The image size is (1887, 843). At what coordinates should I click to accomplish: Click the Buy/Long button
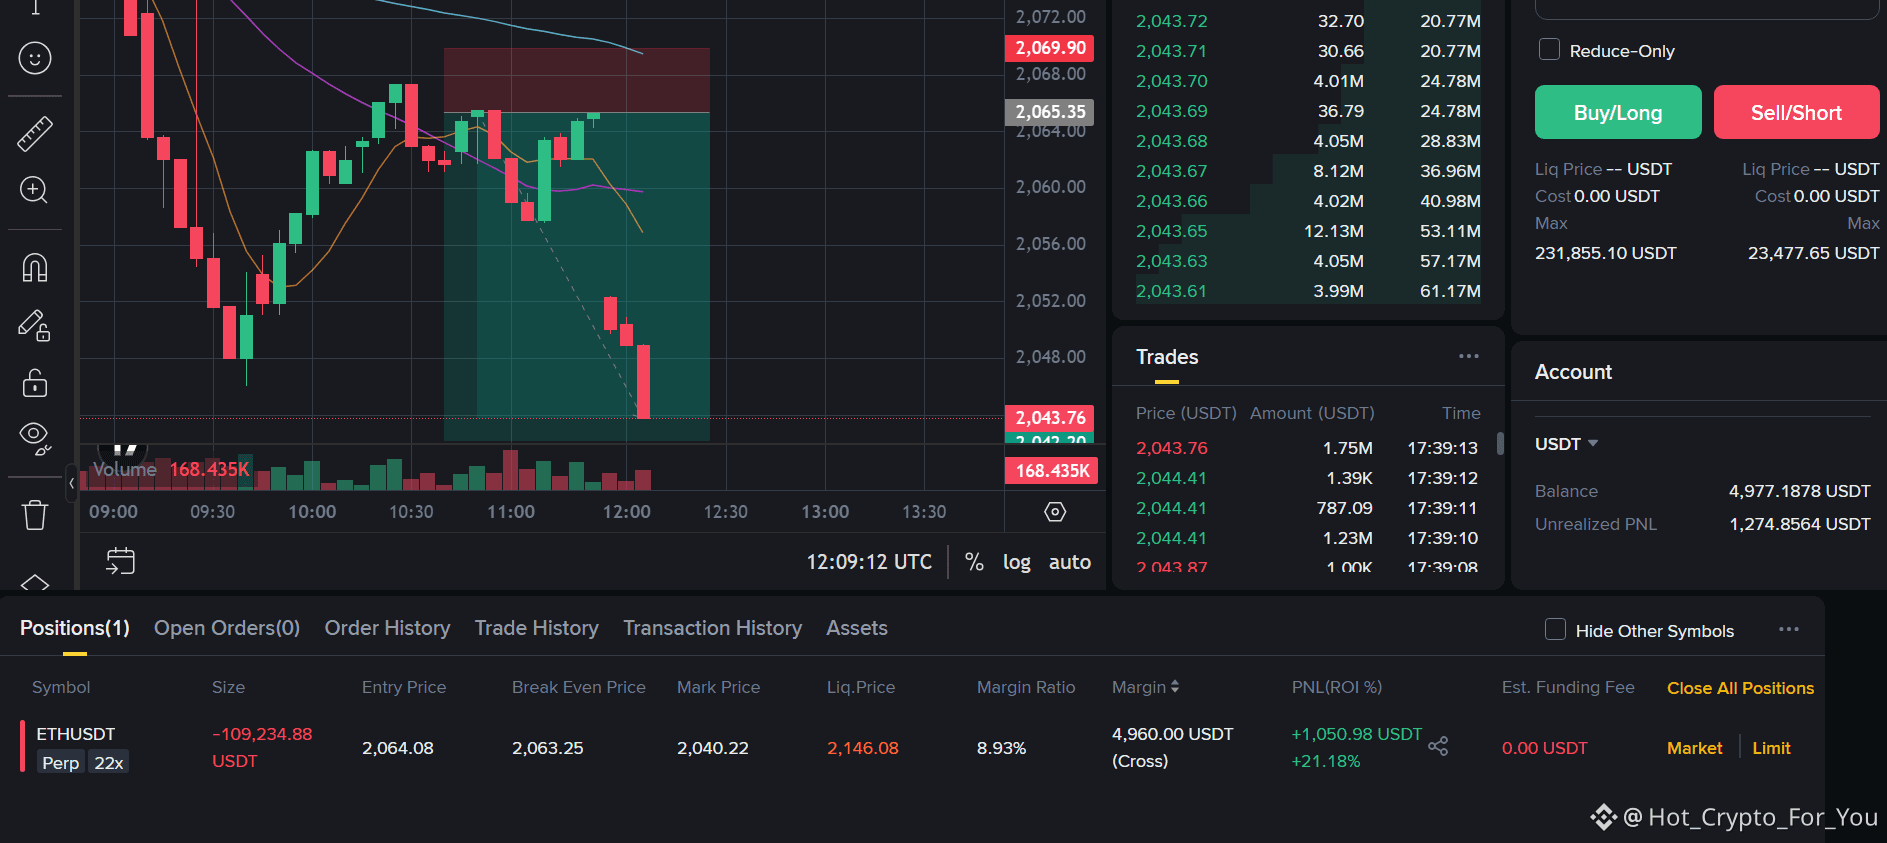[x=1618, y=112]
